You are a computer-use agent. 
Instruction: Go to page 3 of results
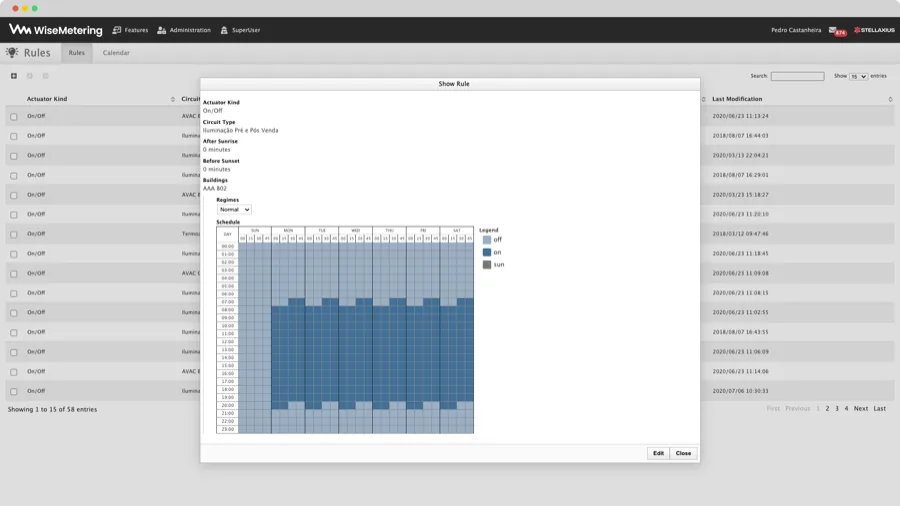click(x=837, y=408)
